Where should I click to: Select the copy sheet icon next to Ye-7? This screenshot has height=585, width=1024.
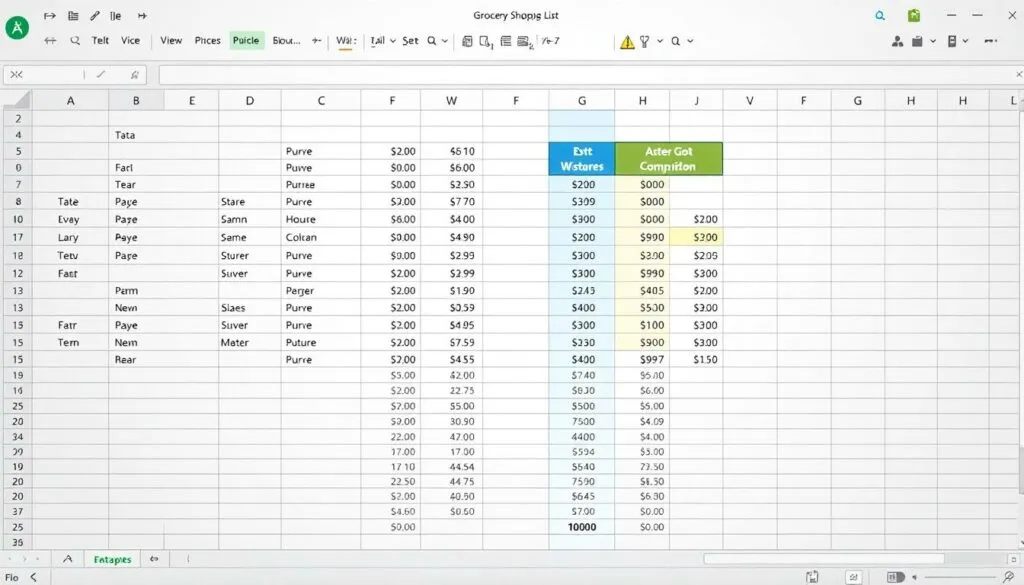point(523,41)
